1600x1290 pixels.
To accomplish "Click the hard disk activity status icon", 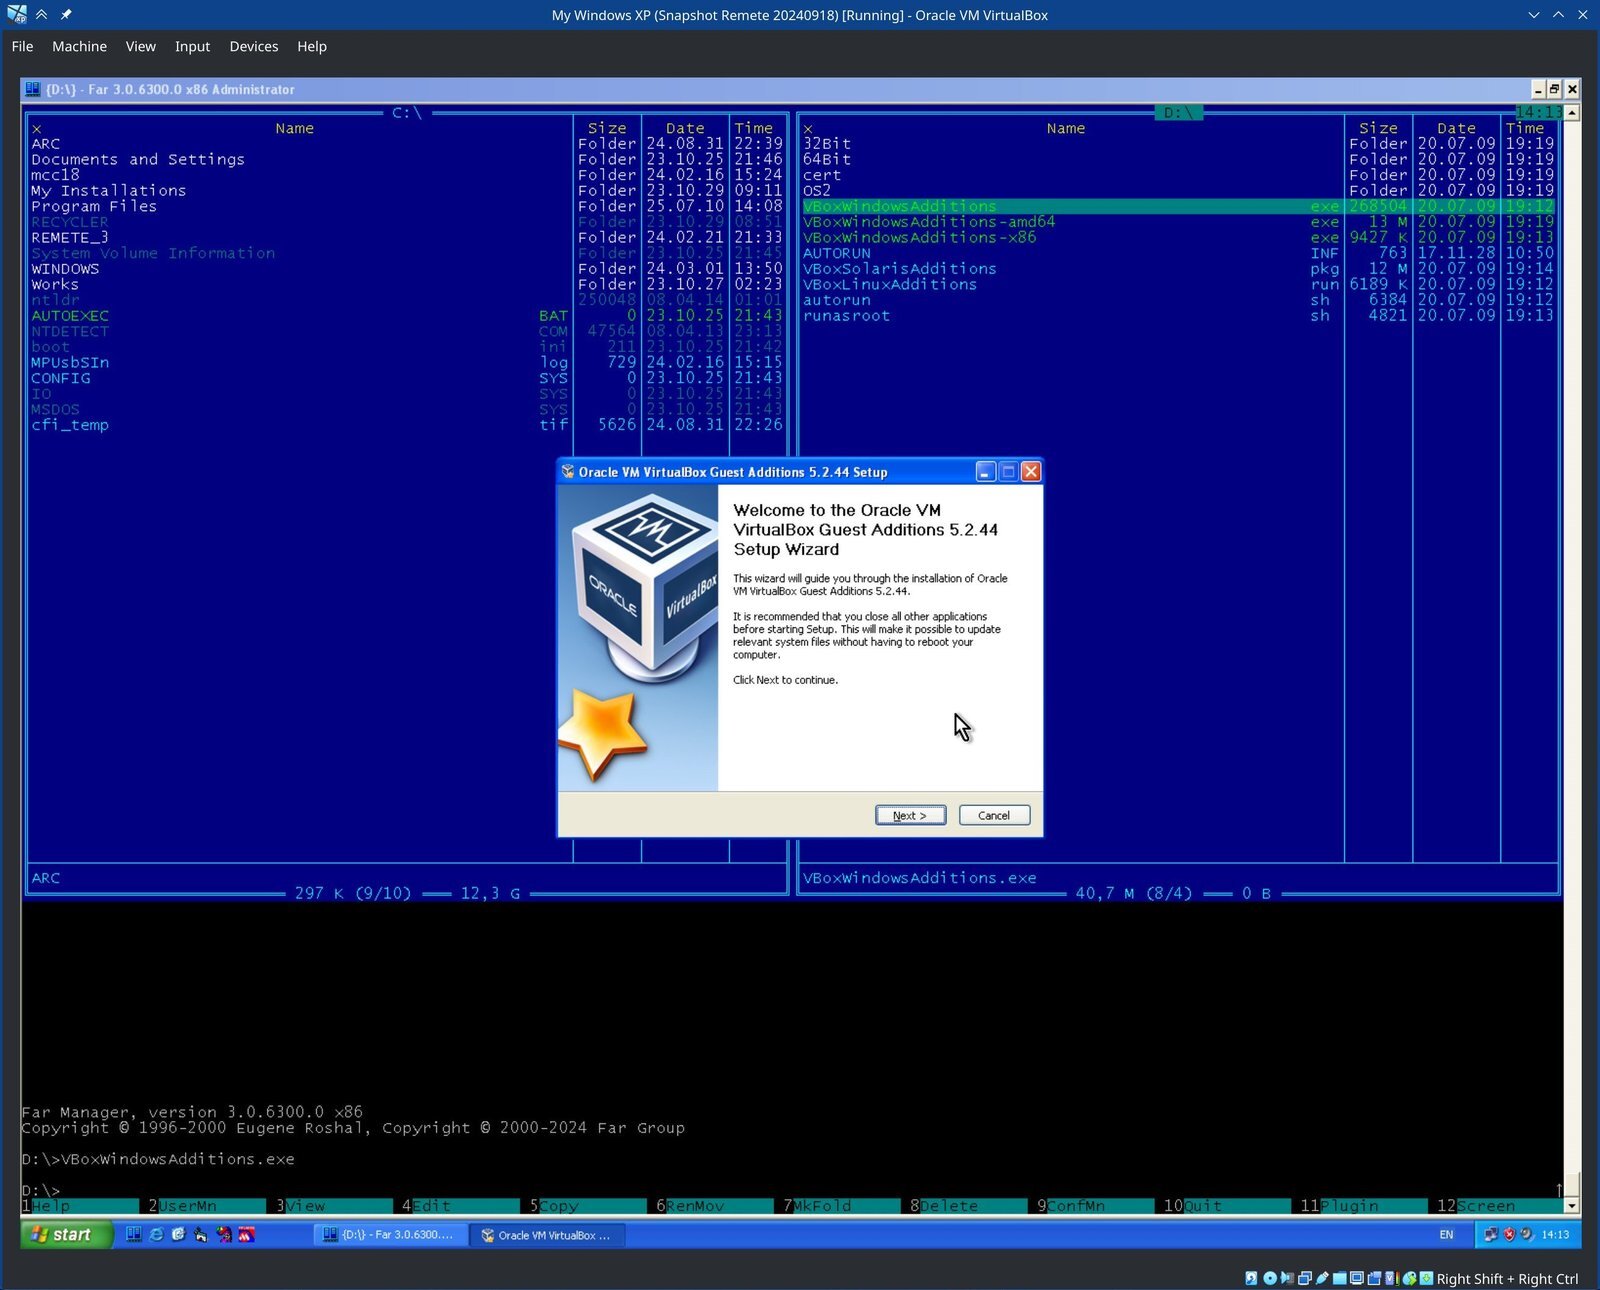I will click(1251, 1278).
